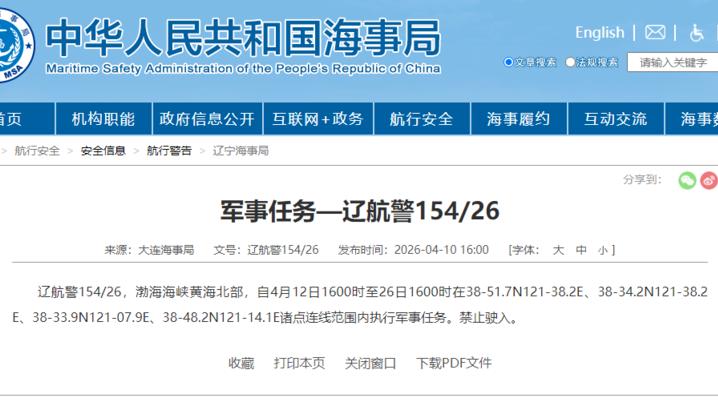Click 打印本页 to print page
Viewport: 718px width, 406px height.
(x=299, y=363)
